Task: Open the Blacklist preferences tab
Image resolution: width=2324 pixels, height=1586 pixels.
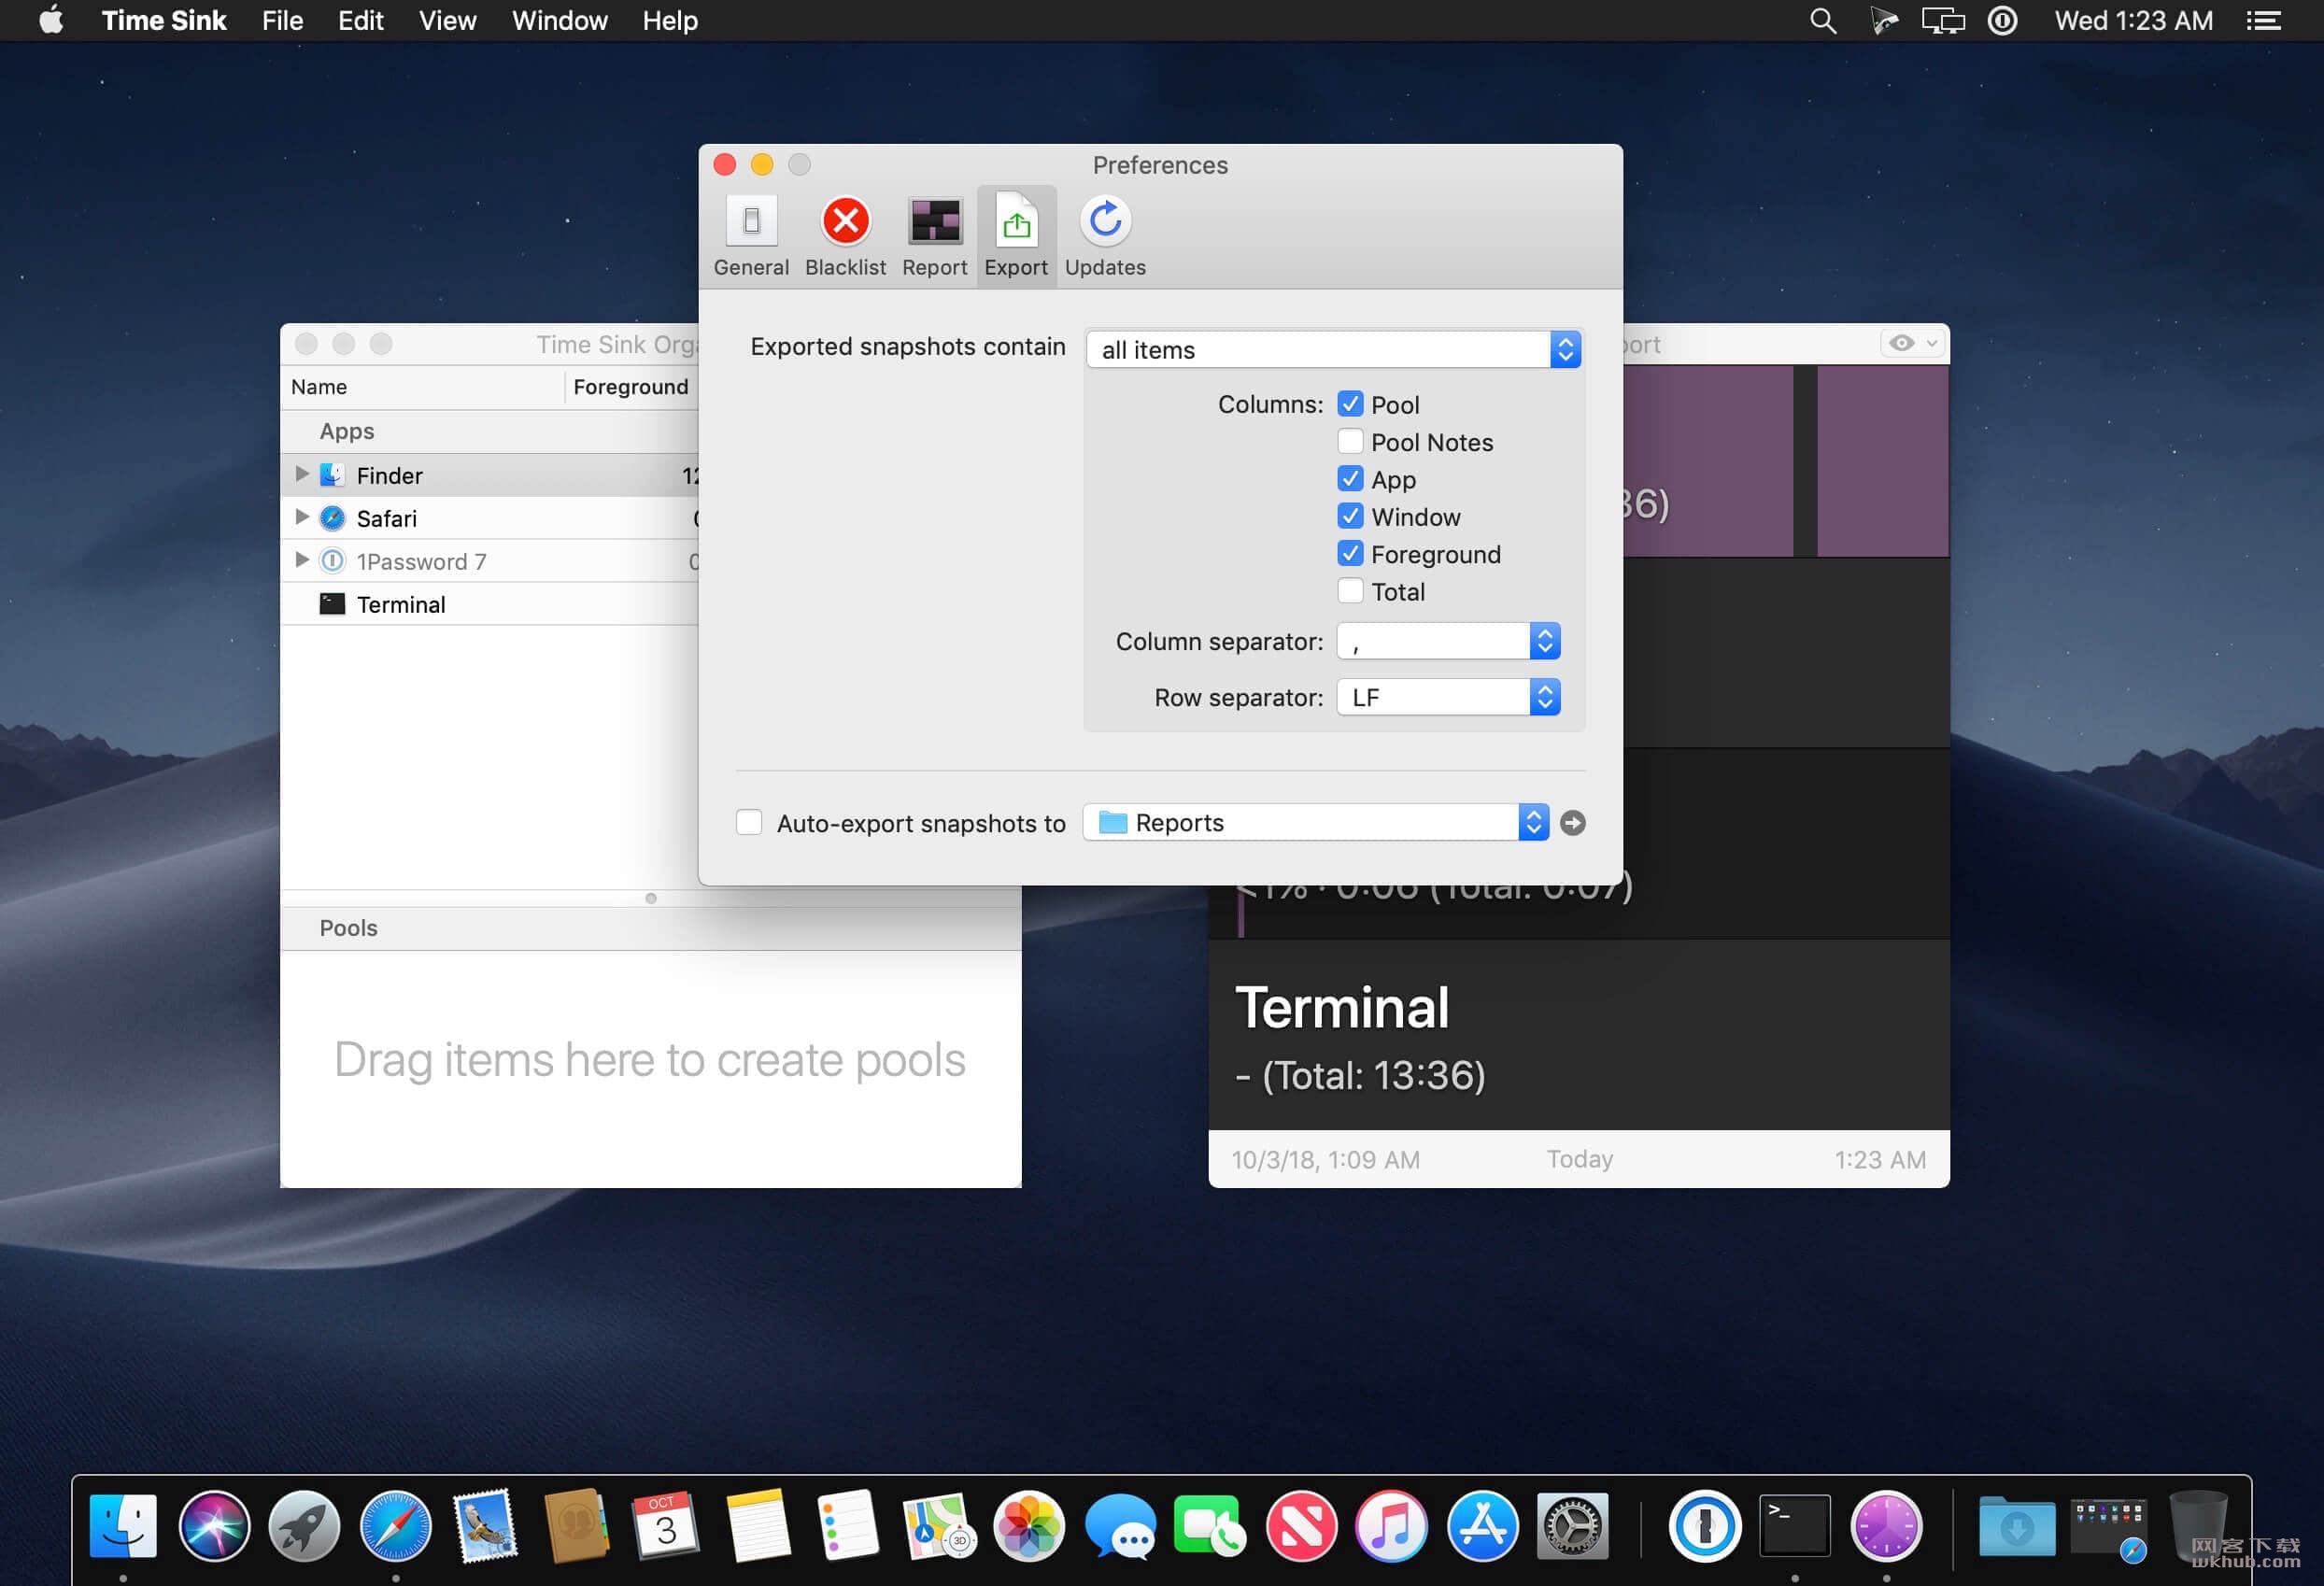Action: pos(845,237)
